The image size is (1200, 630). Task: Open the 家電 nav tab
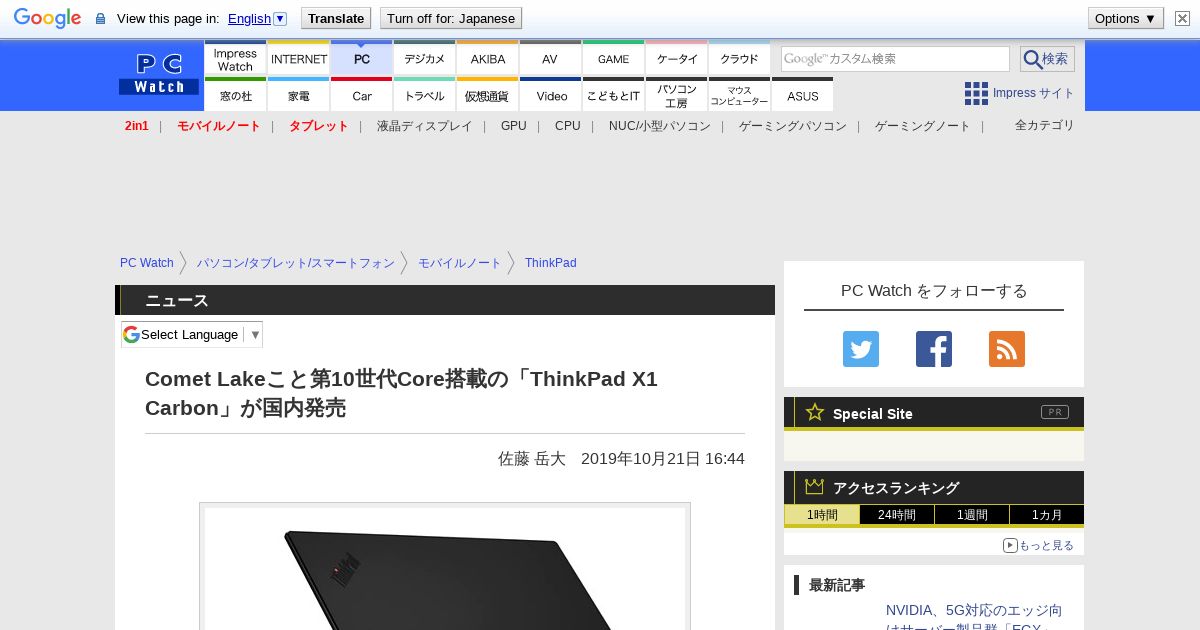[x=299, y=95]
